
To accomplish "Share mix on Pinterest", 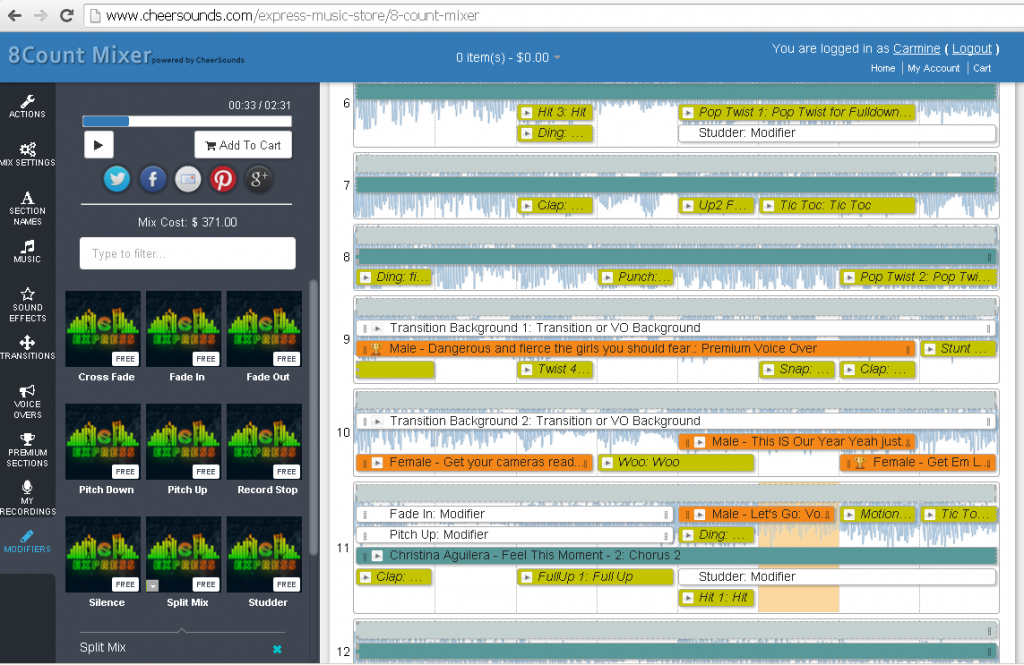I will pos(223,179).
